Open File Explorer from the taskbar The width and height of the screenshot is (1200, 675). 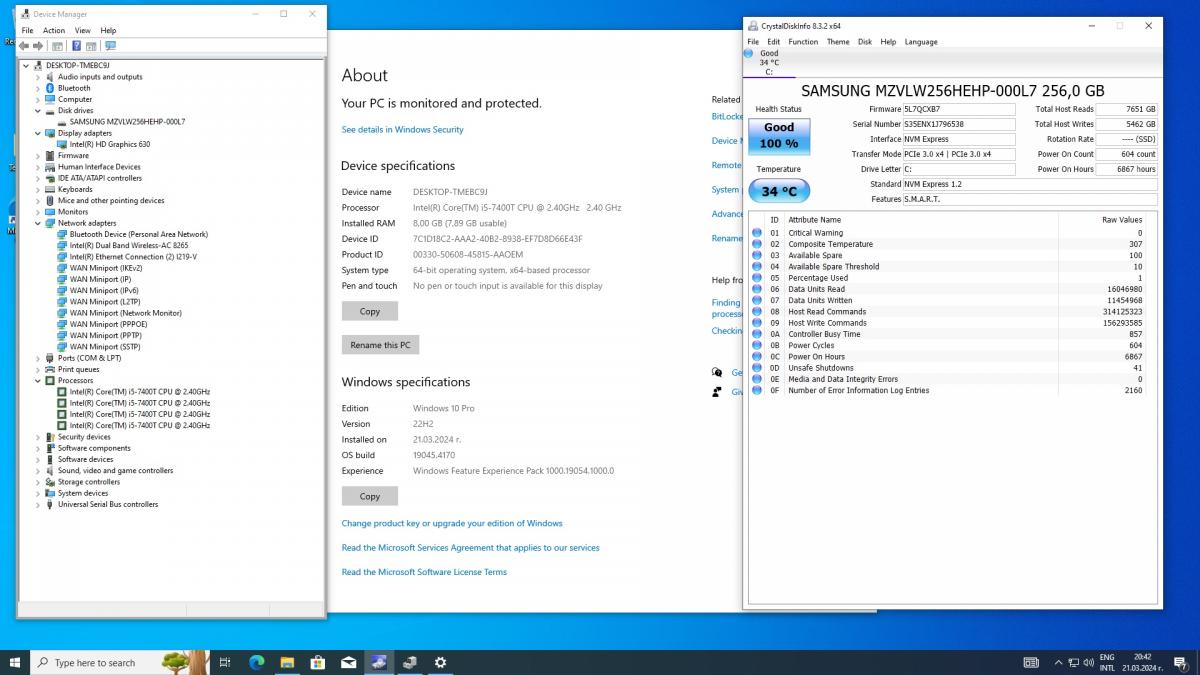287,662
